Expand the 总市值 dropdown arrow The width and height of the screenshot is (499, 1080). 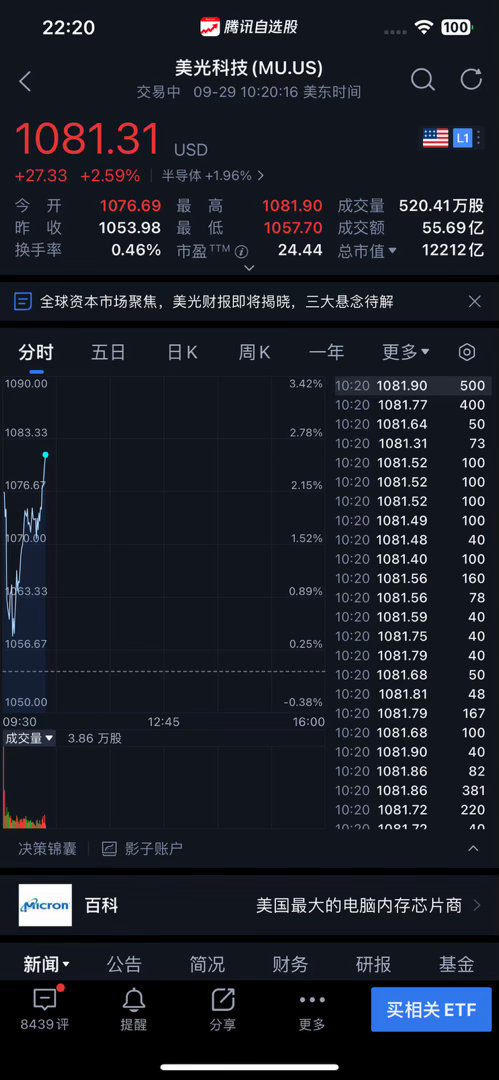click(393, 251)
